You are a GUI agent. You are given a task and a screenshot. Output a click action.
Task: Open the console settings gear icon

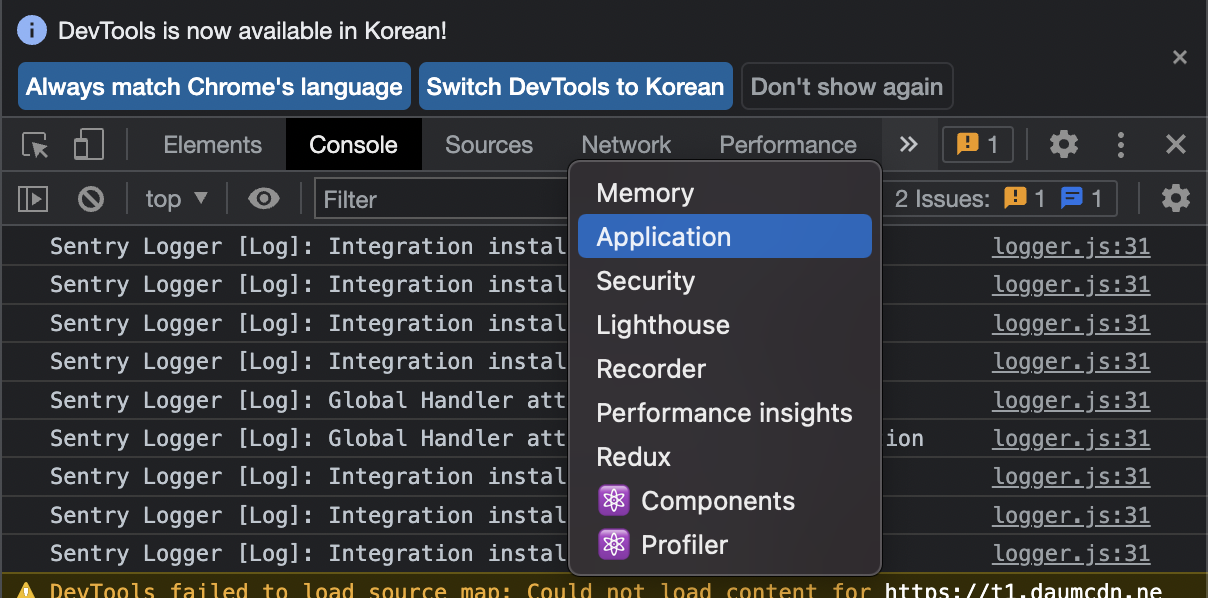point(1176,199)
